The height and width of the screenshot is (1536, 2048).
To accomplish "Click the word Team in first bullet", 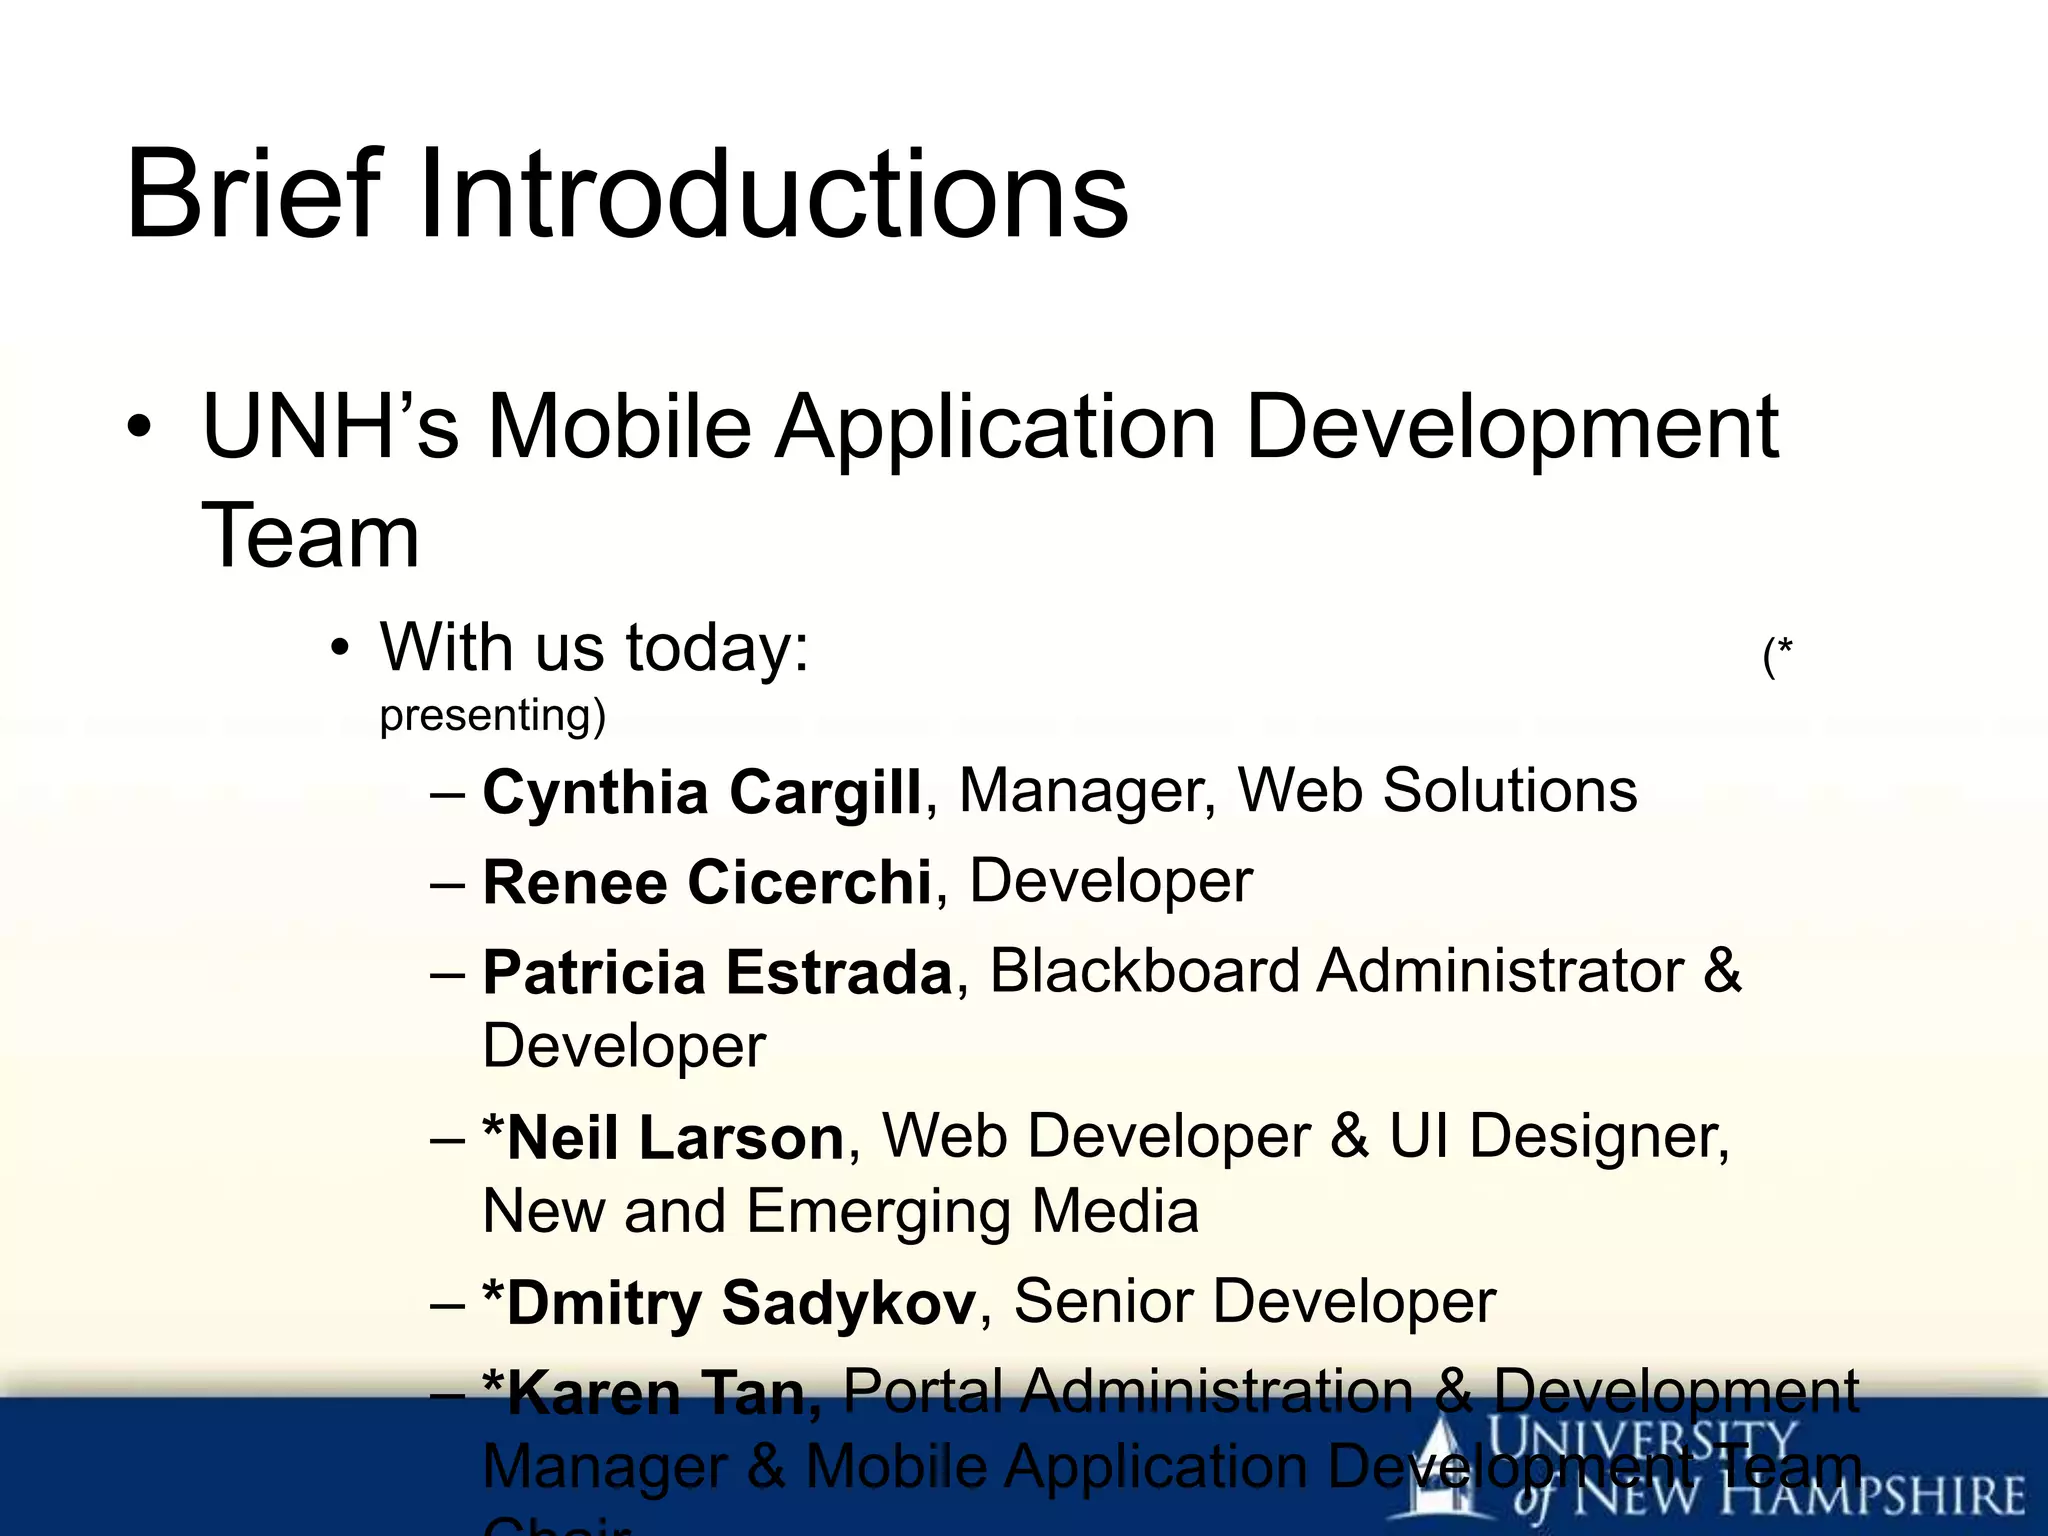I will click(310, 537).
